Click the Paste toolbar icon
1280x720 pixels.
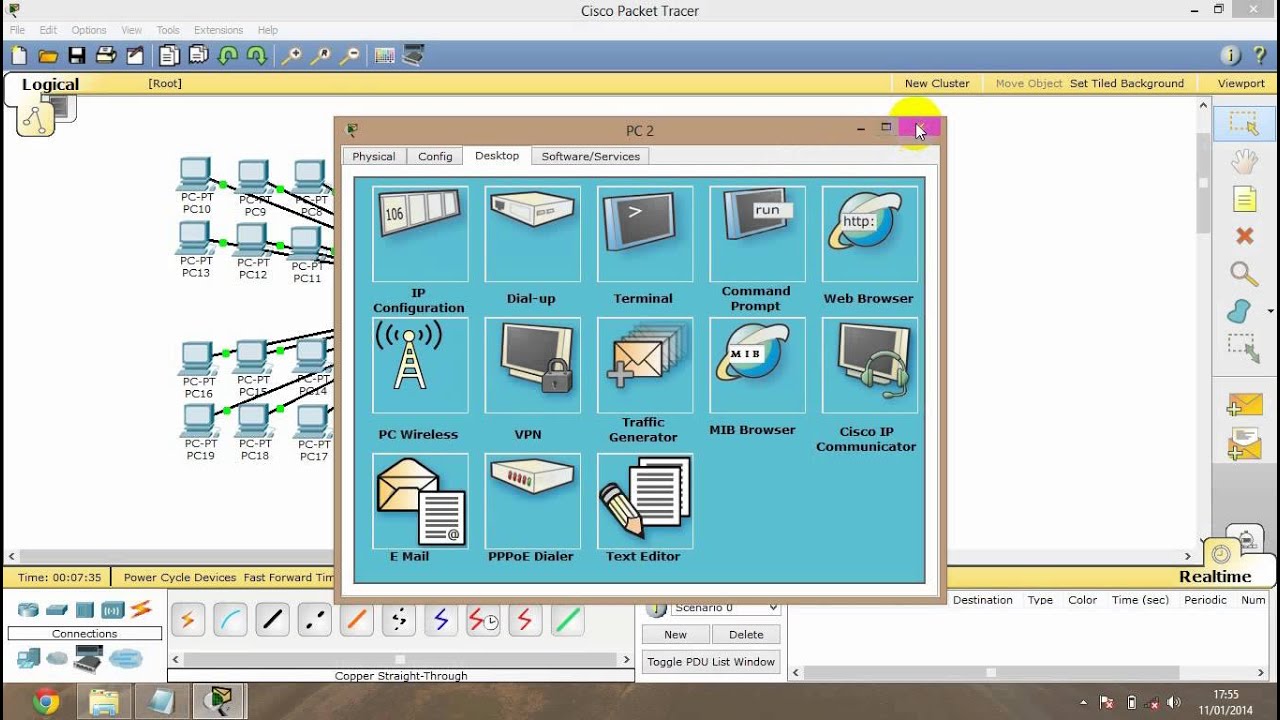[x=198, y=56]
